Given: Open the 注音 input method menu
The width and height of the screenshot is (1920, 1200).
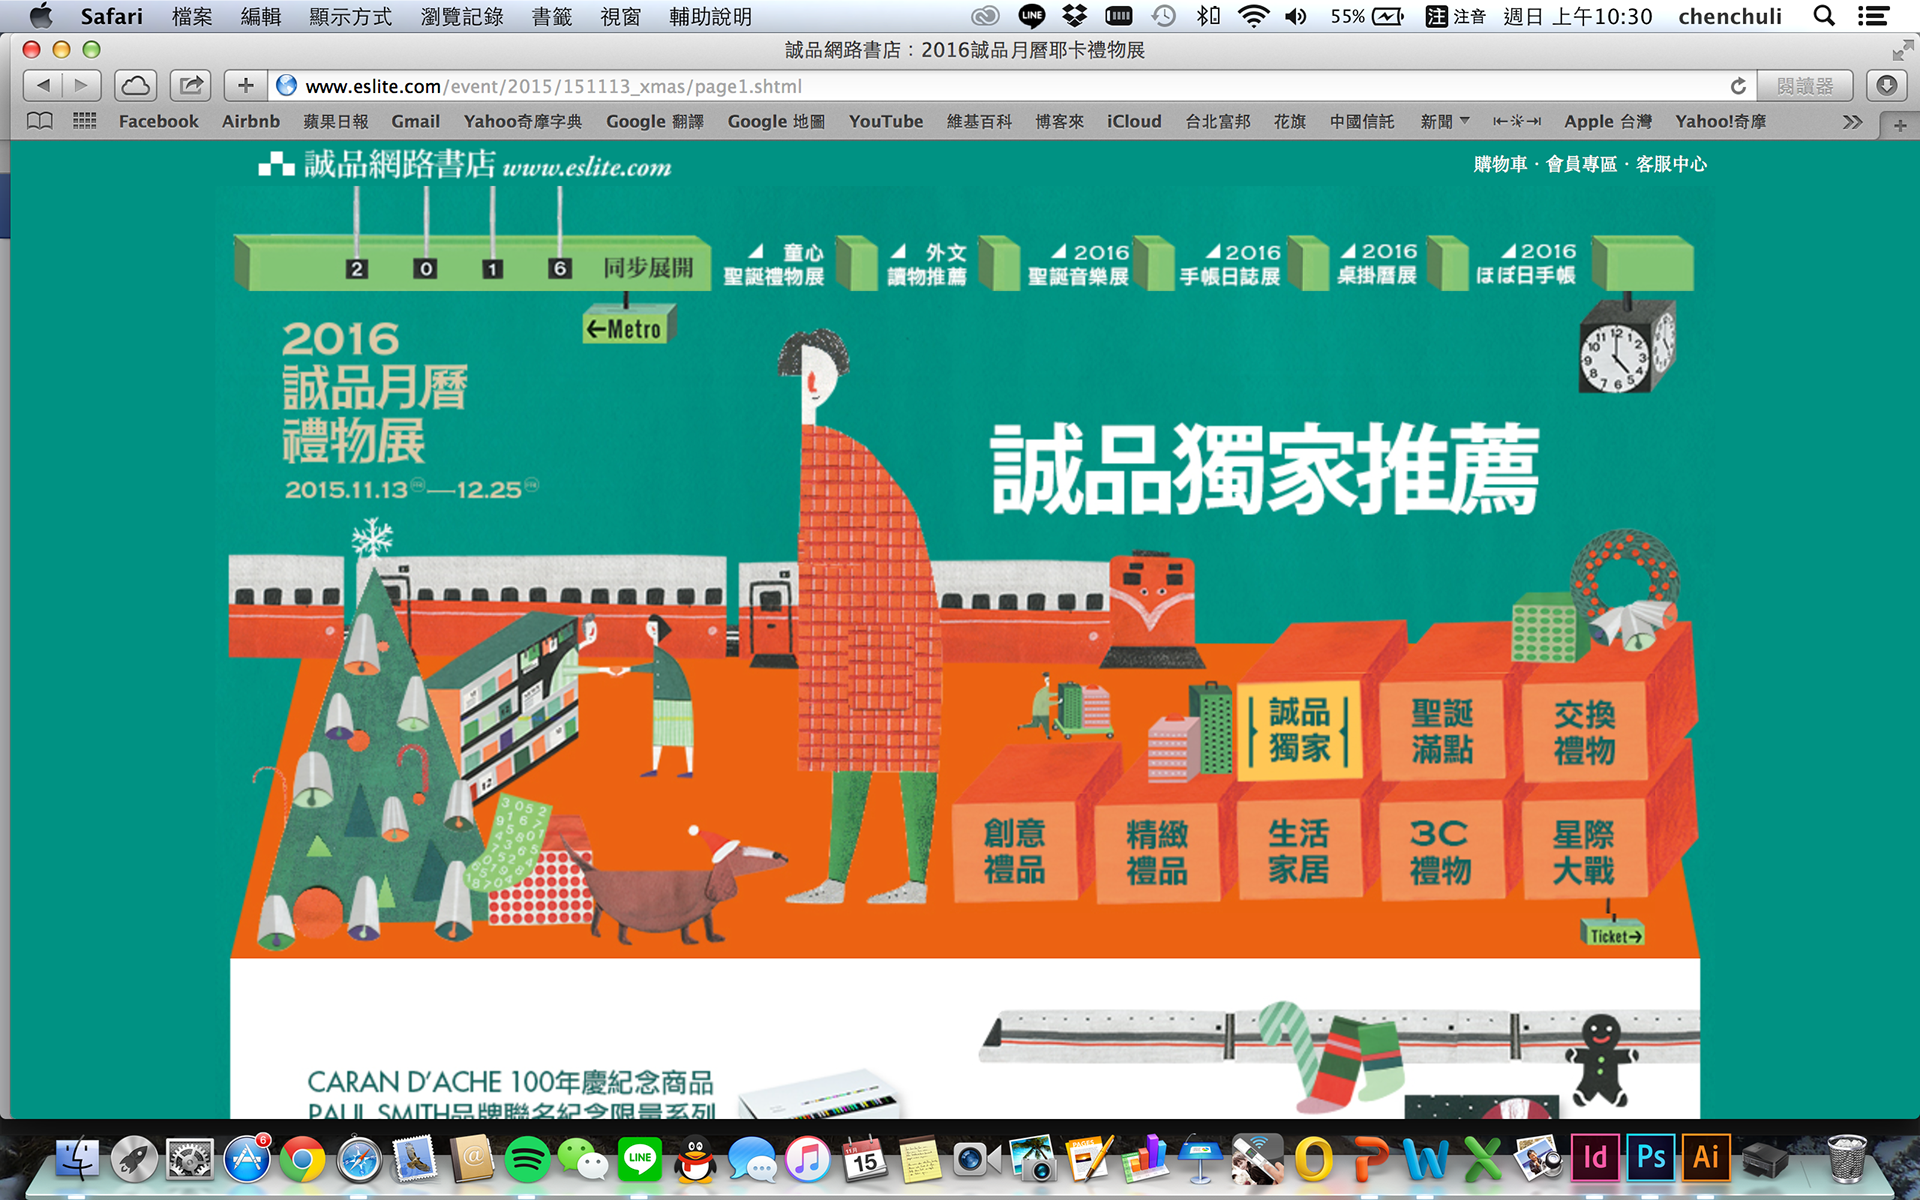Looking at the screenshot, I should click(1456, 16).
